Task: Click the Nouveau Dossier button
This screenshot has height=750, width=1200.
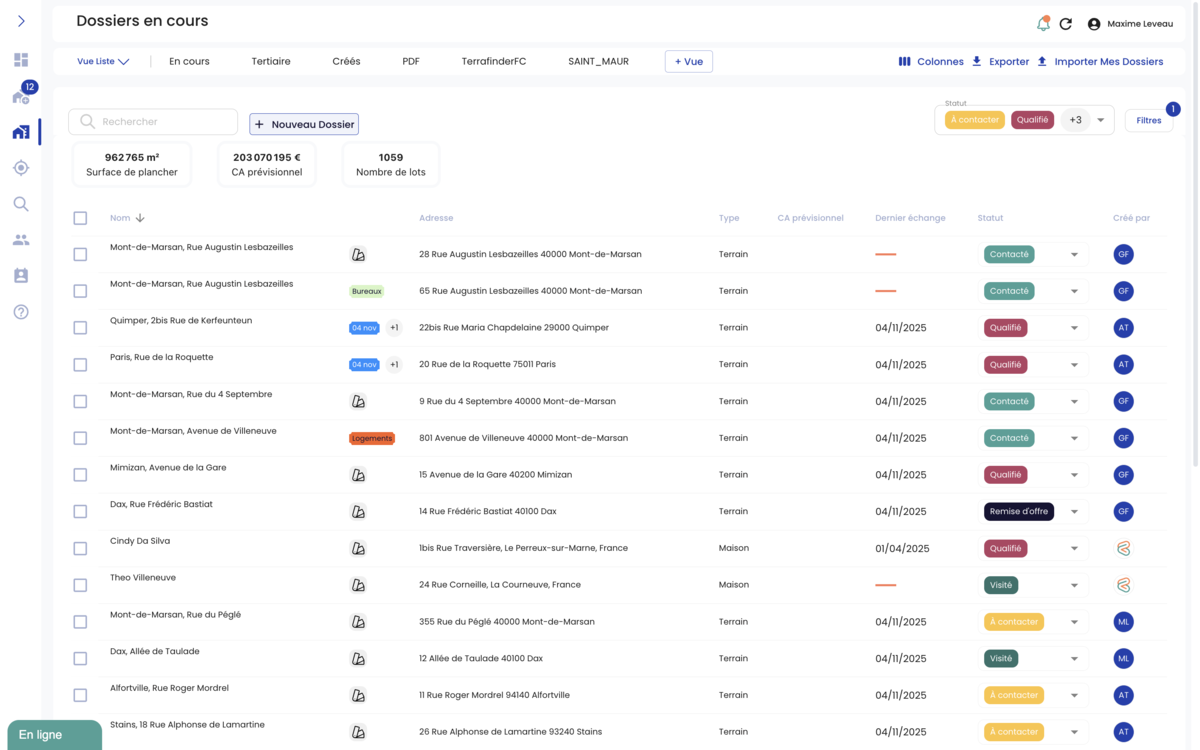Action: (303, 124)
